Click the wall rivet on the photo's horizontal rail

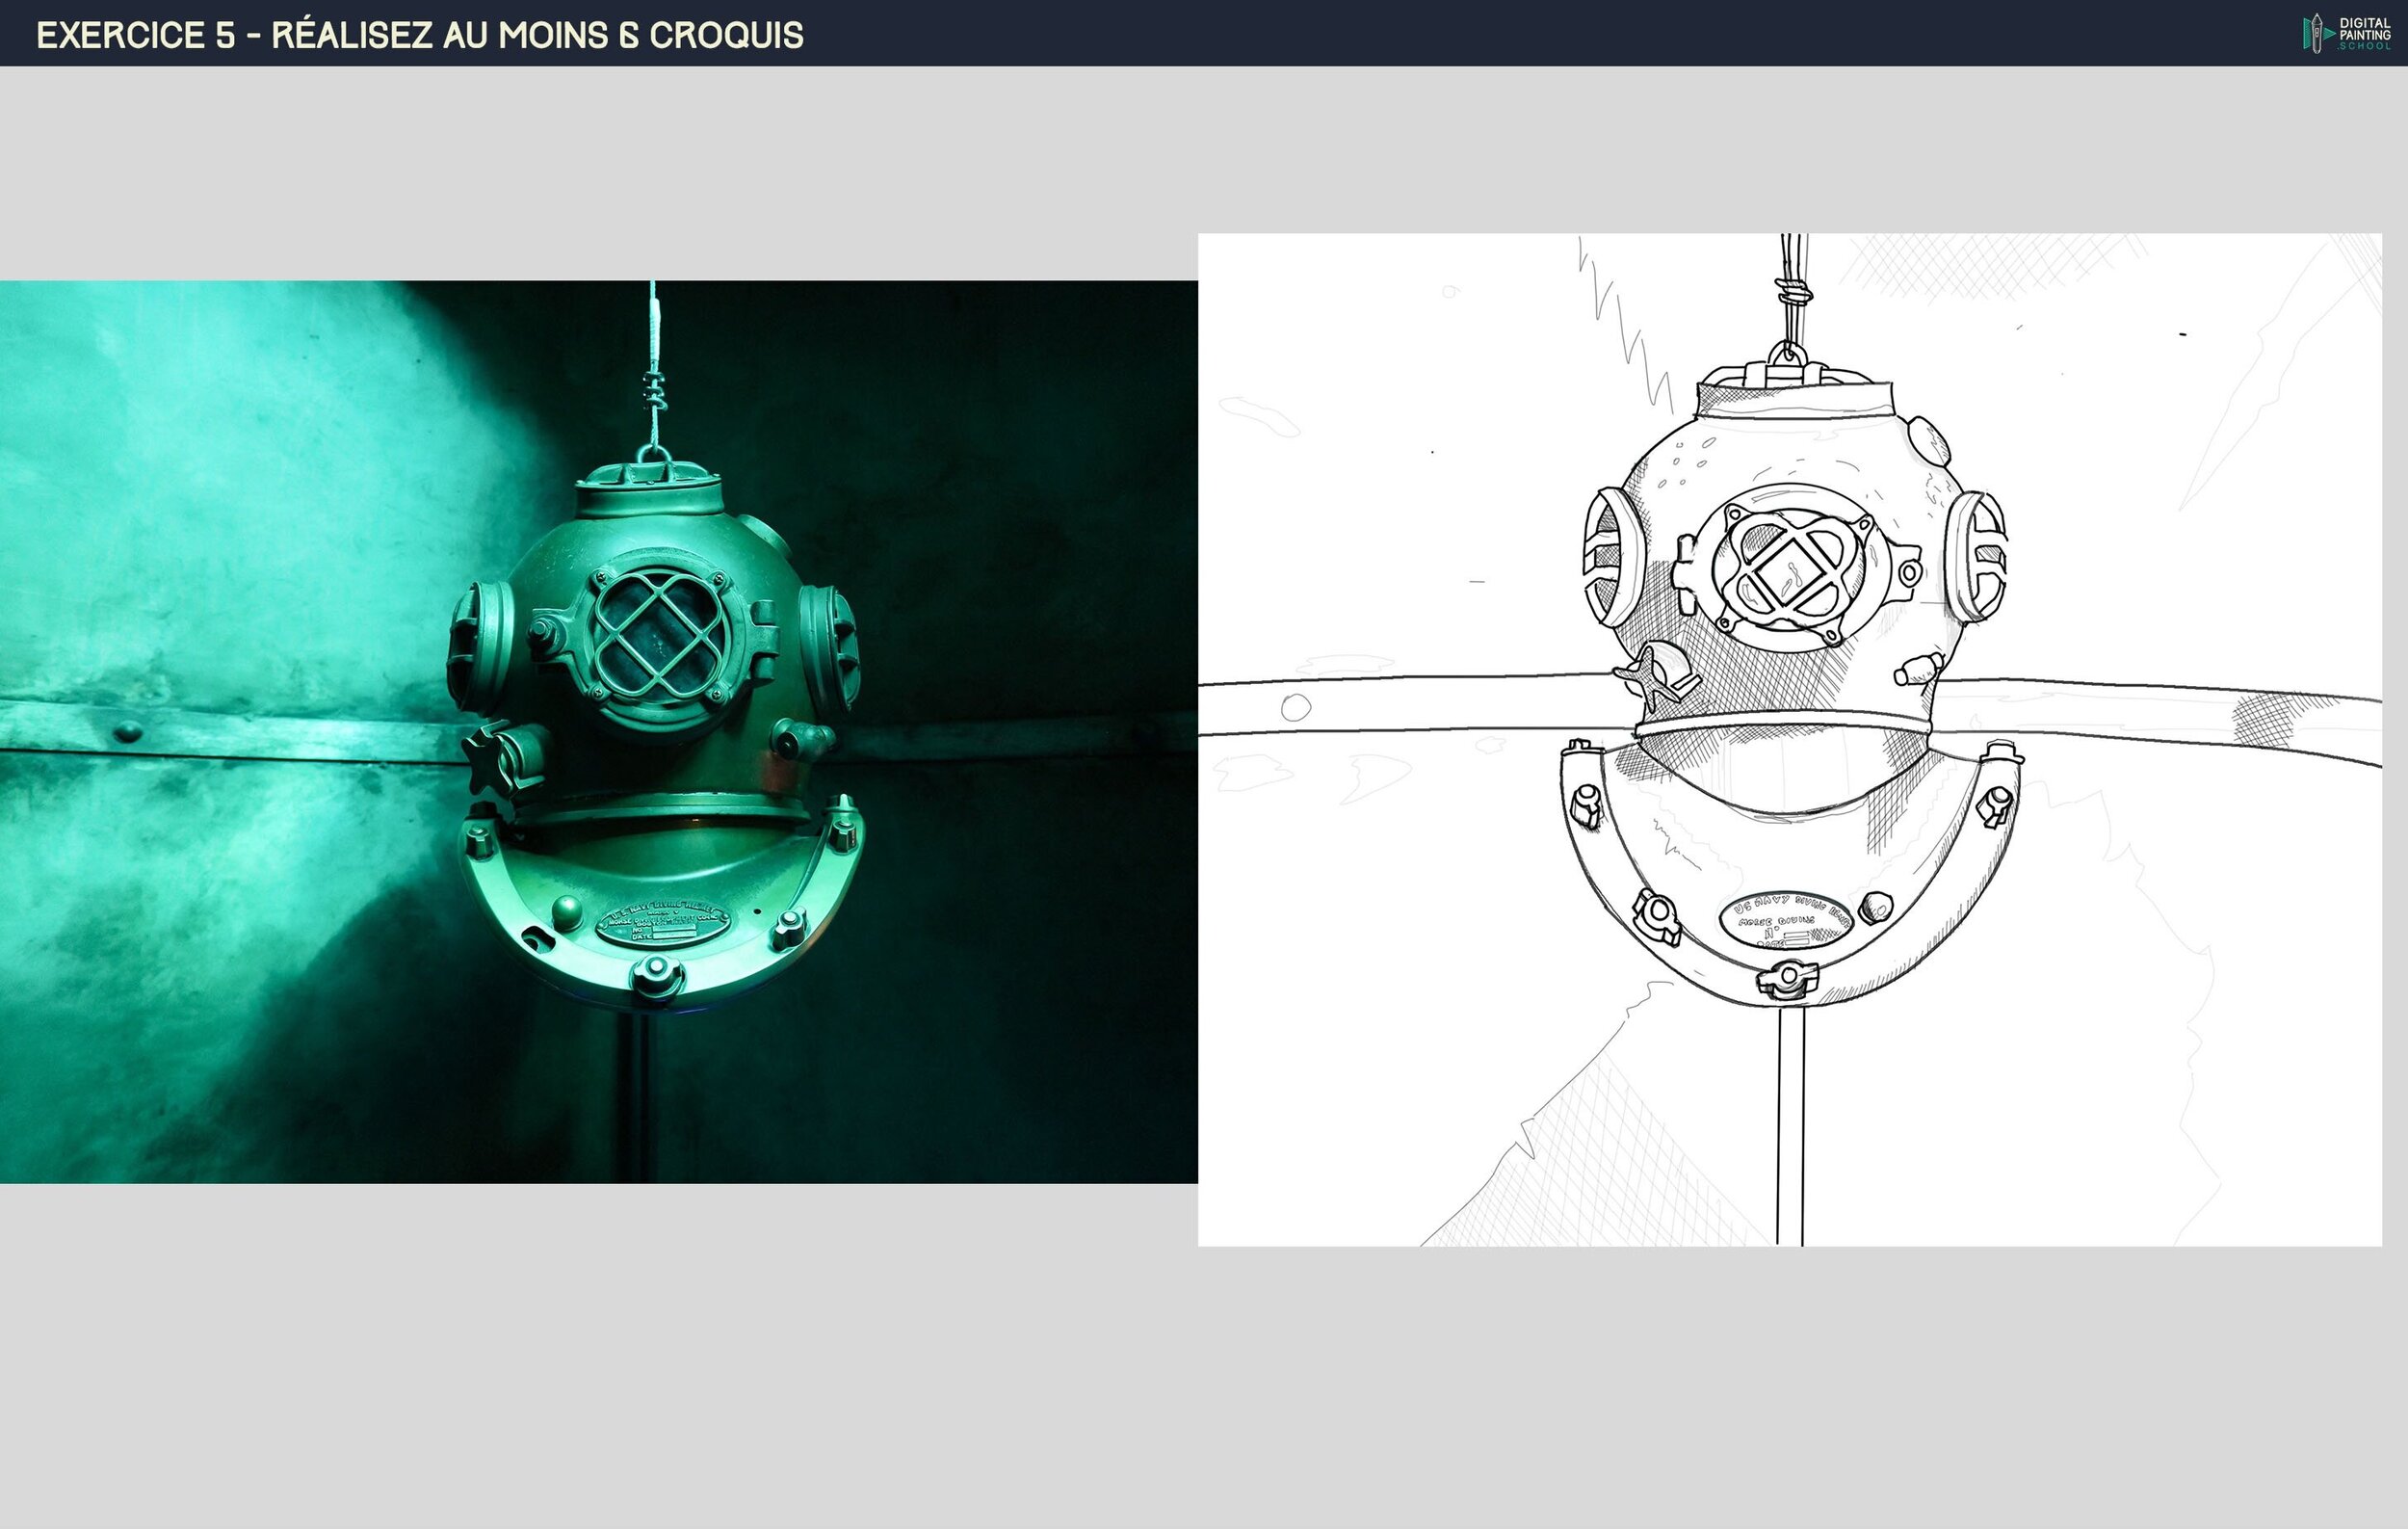point(127,732)
